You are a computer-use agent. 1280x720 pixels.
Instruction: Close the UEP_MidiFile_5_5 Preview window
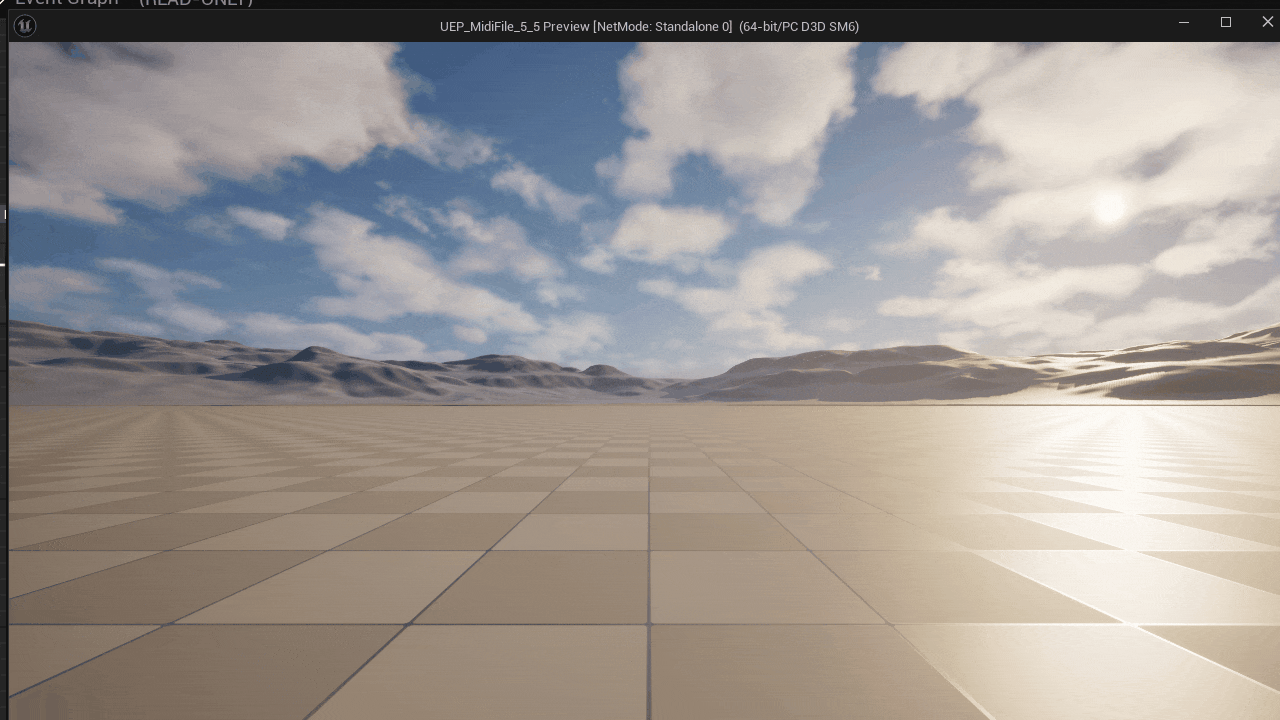(x=1267, y=22)
